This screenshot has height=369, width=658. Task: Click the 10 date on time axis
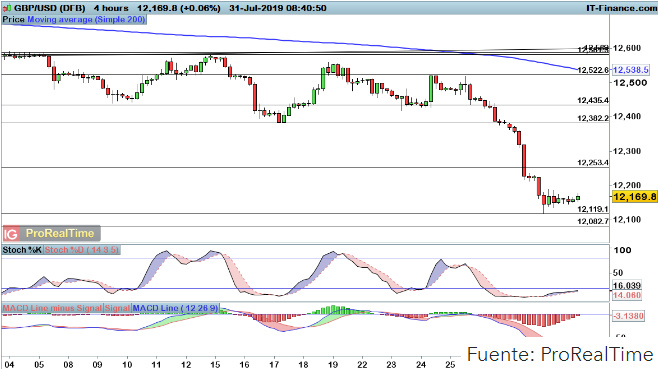pyautogui.click(x=127, y=364)
